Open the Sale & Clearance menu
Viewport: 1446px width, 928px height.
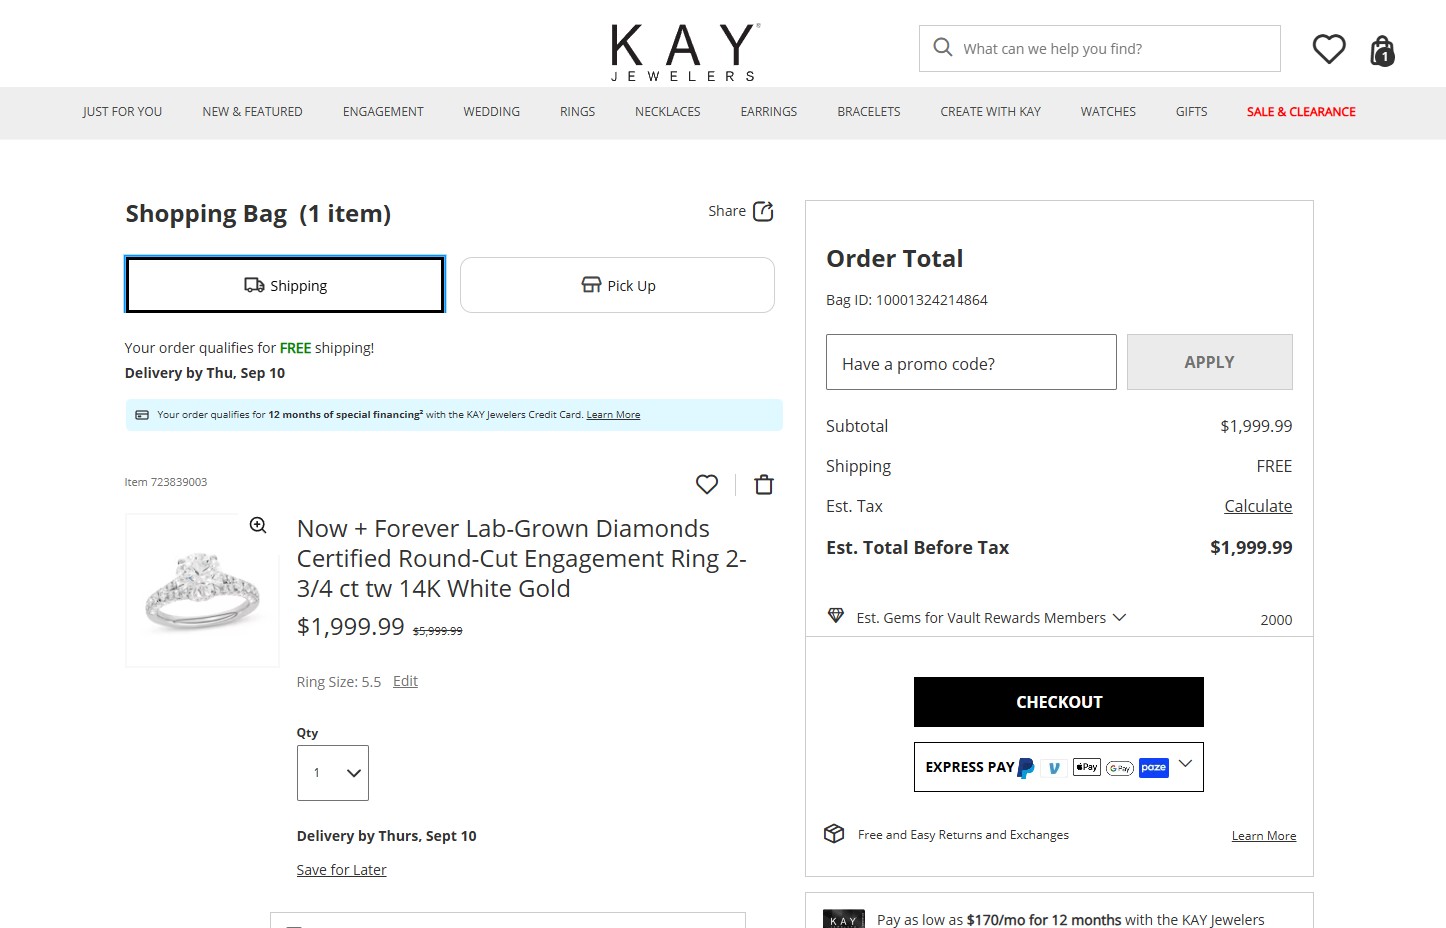point(1301,112)
